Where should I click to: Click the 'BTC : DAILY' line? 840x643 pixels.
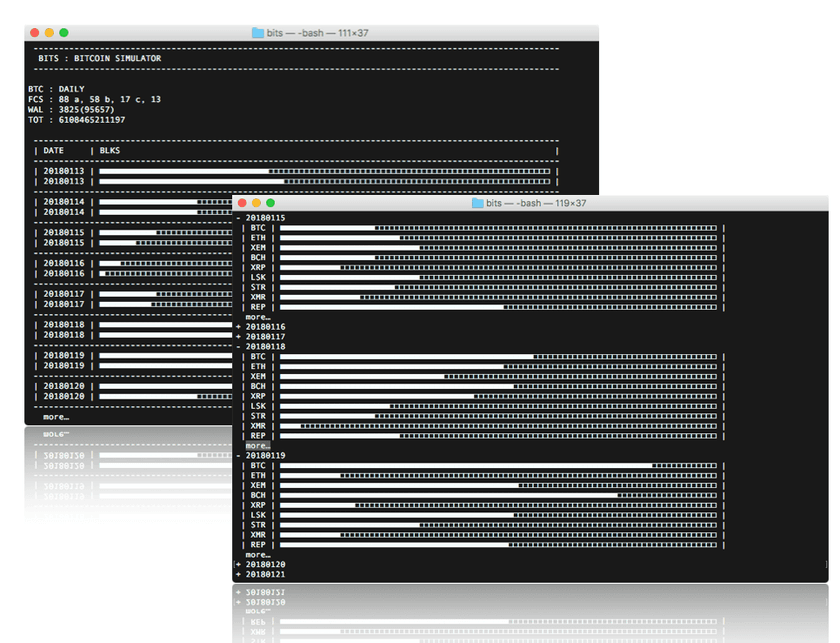(x=56, y=89)
